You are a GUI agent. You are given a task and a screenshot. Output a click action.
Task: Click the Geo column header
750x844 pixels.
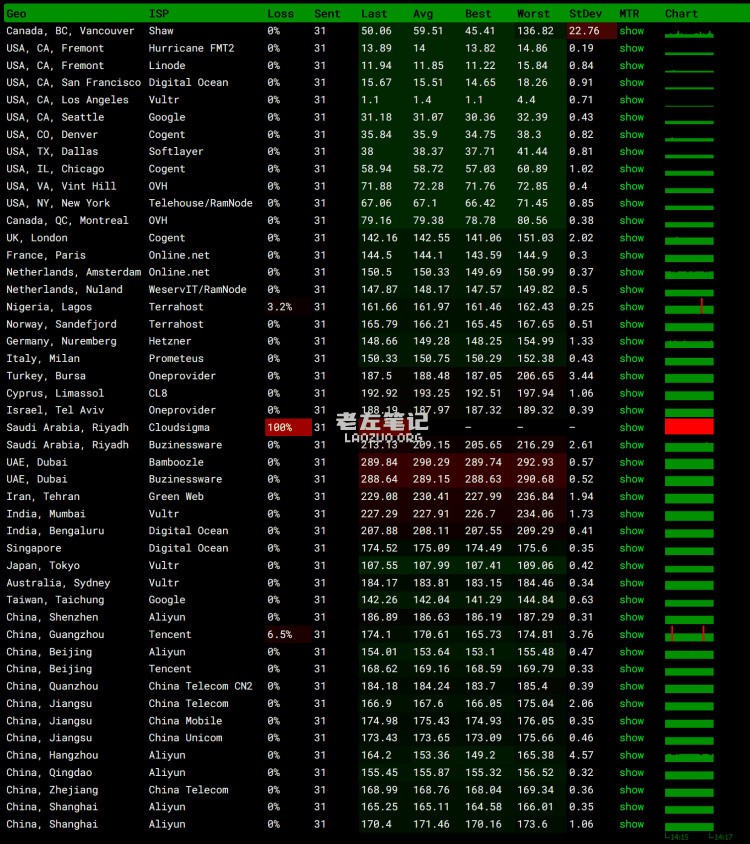coord(17,14)
